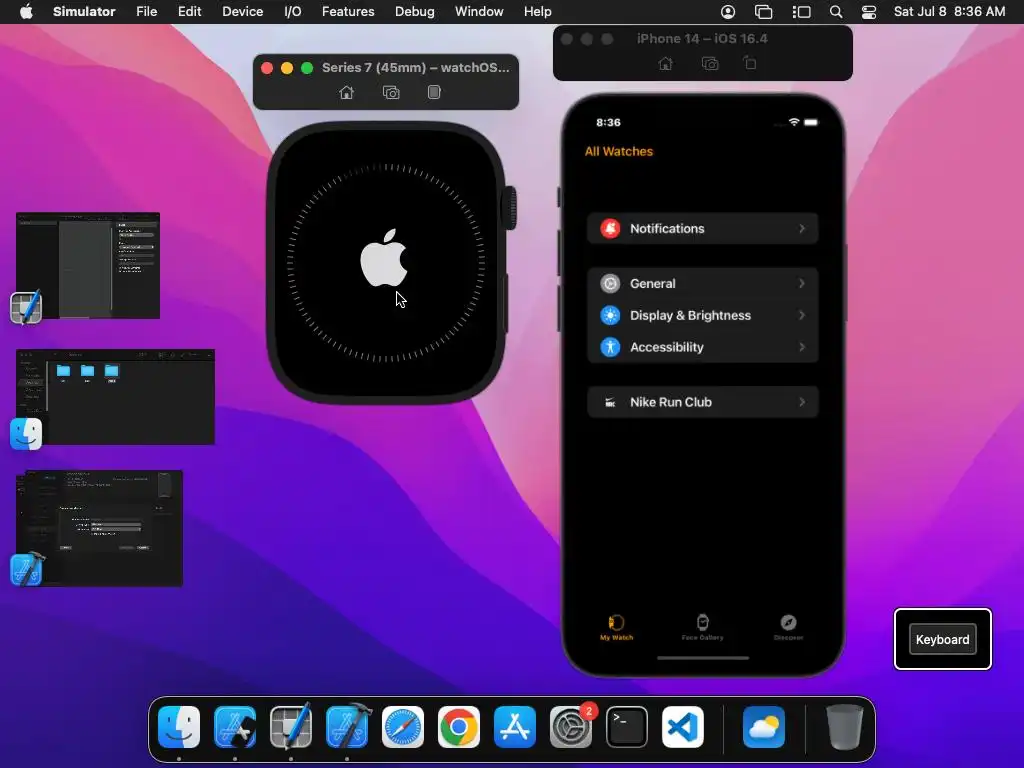Tap the Nike Run Club label text

[671, 402]
